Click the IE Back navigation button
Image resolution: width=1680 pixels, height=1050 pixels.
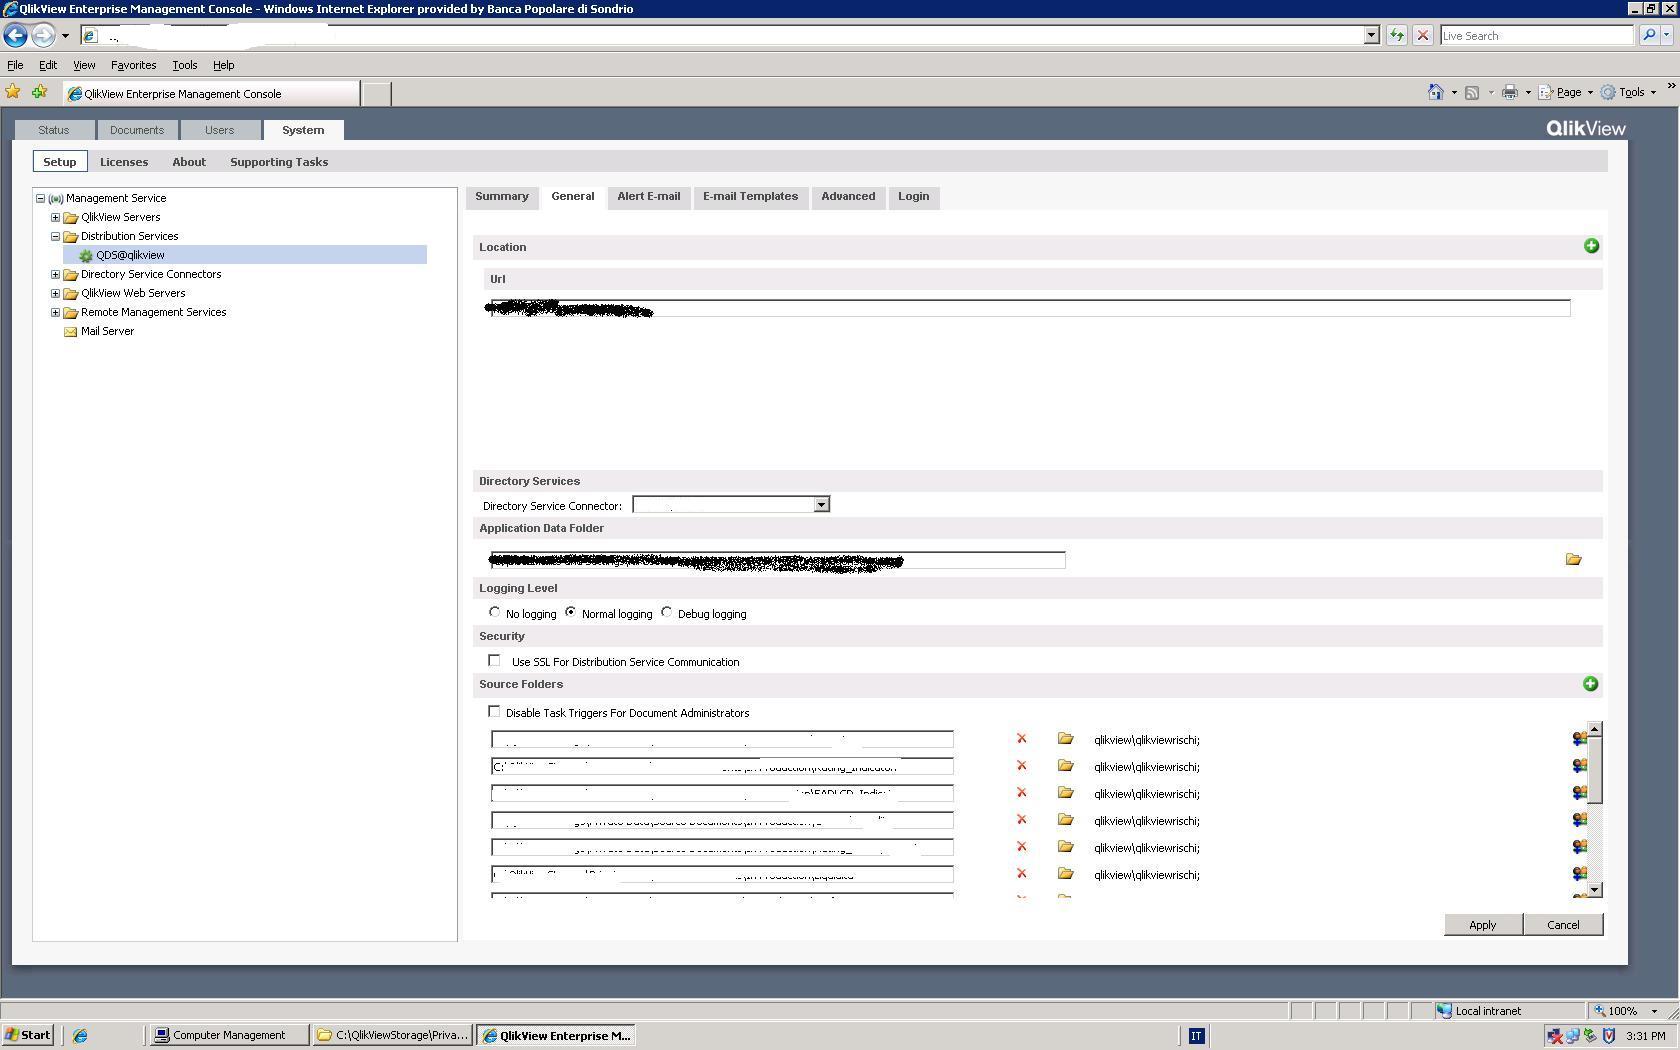tap(15, 35)
